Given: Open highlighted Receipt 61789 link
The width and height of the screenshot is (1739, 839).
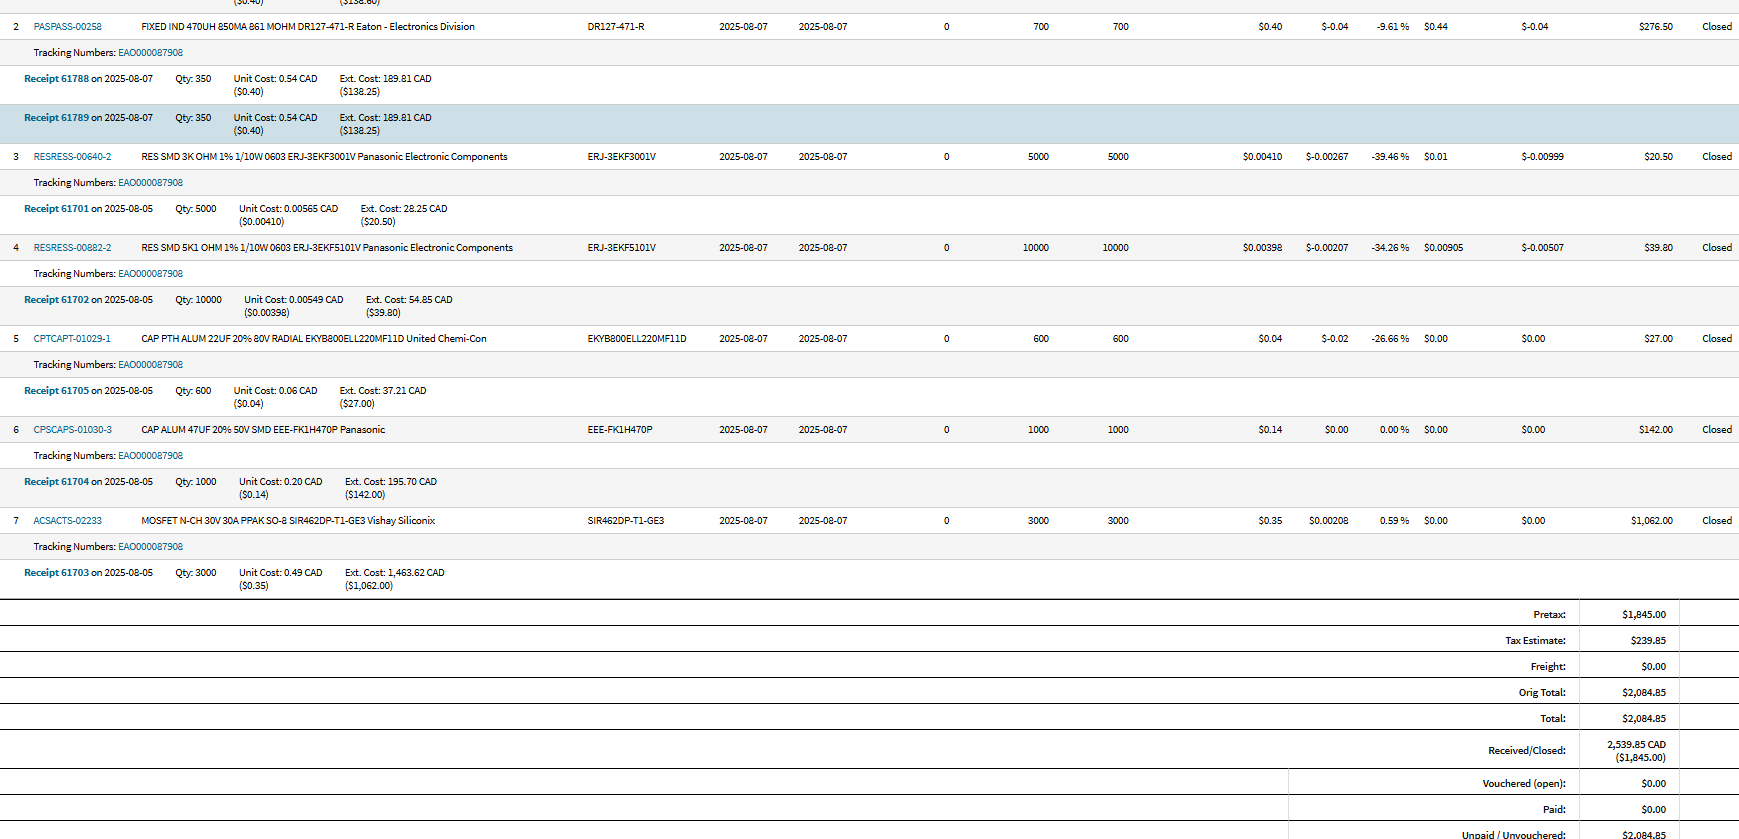Looking at the screenshot, I should pyautogui.click(x=56, y=118).
